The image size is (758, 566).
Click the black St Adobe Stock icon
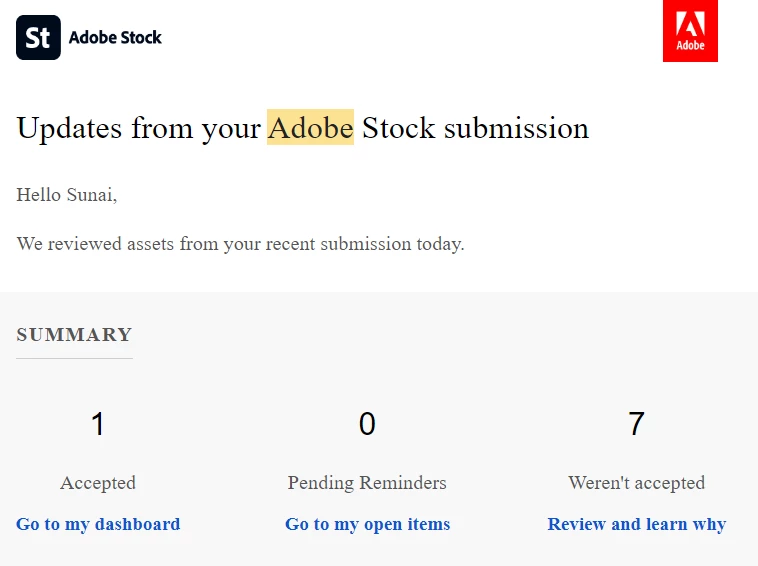click(38, 38)
